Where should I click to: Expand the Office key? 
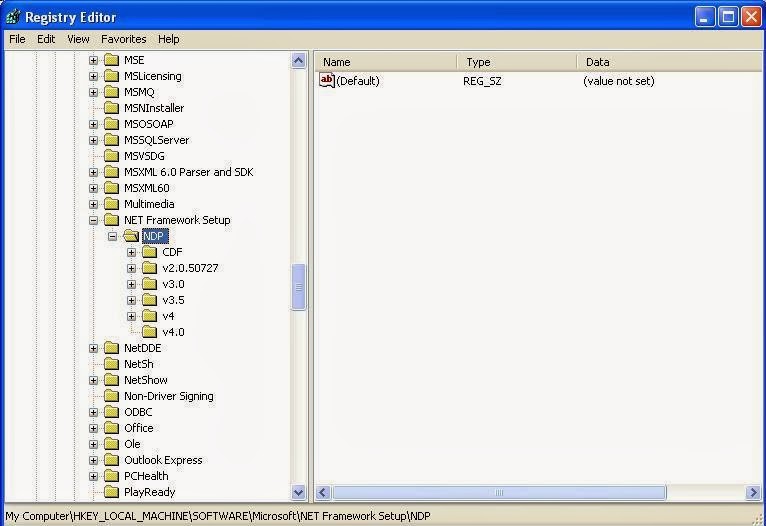click(93, 428)
